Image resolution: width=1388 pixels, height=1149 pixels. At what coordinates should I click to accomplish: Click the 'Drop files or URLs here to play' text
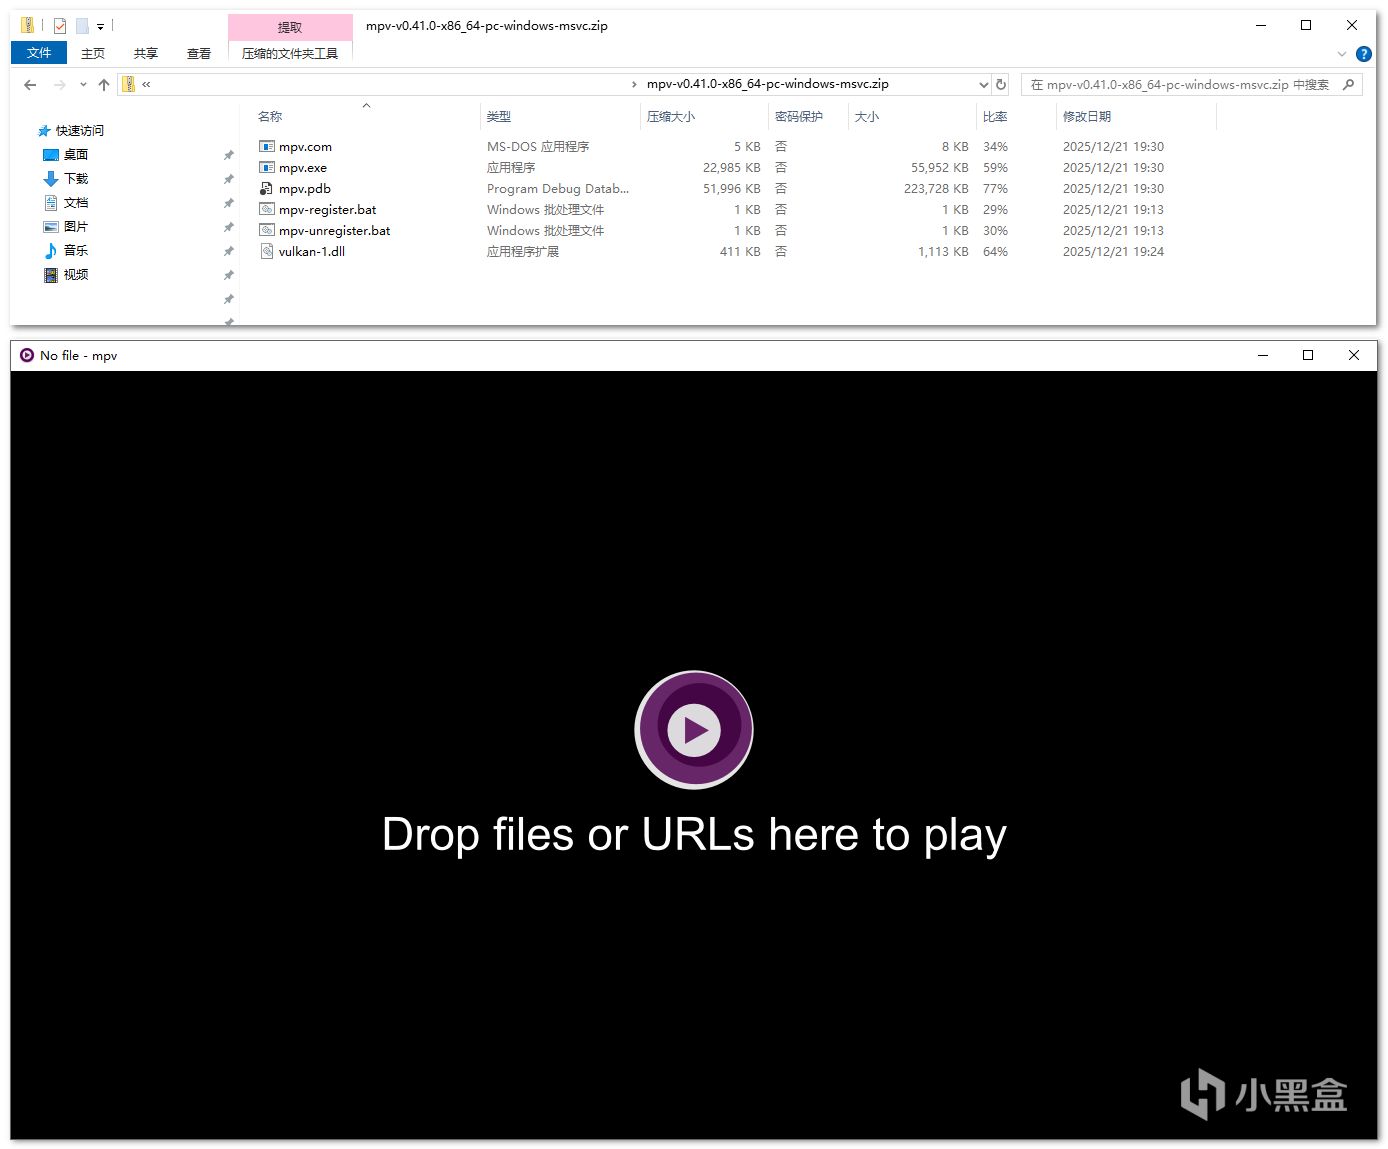pos(694,835)
